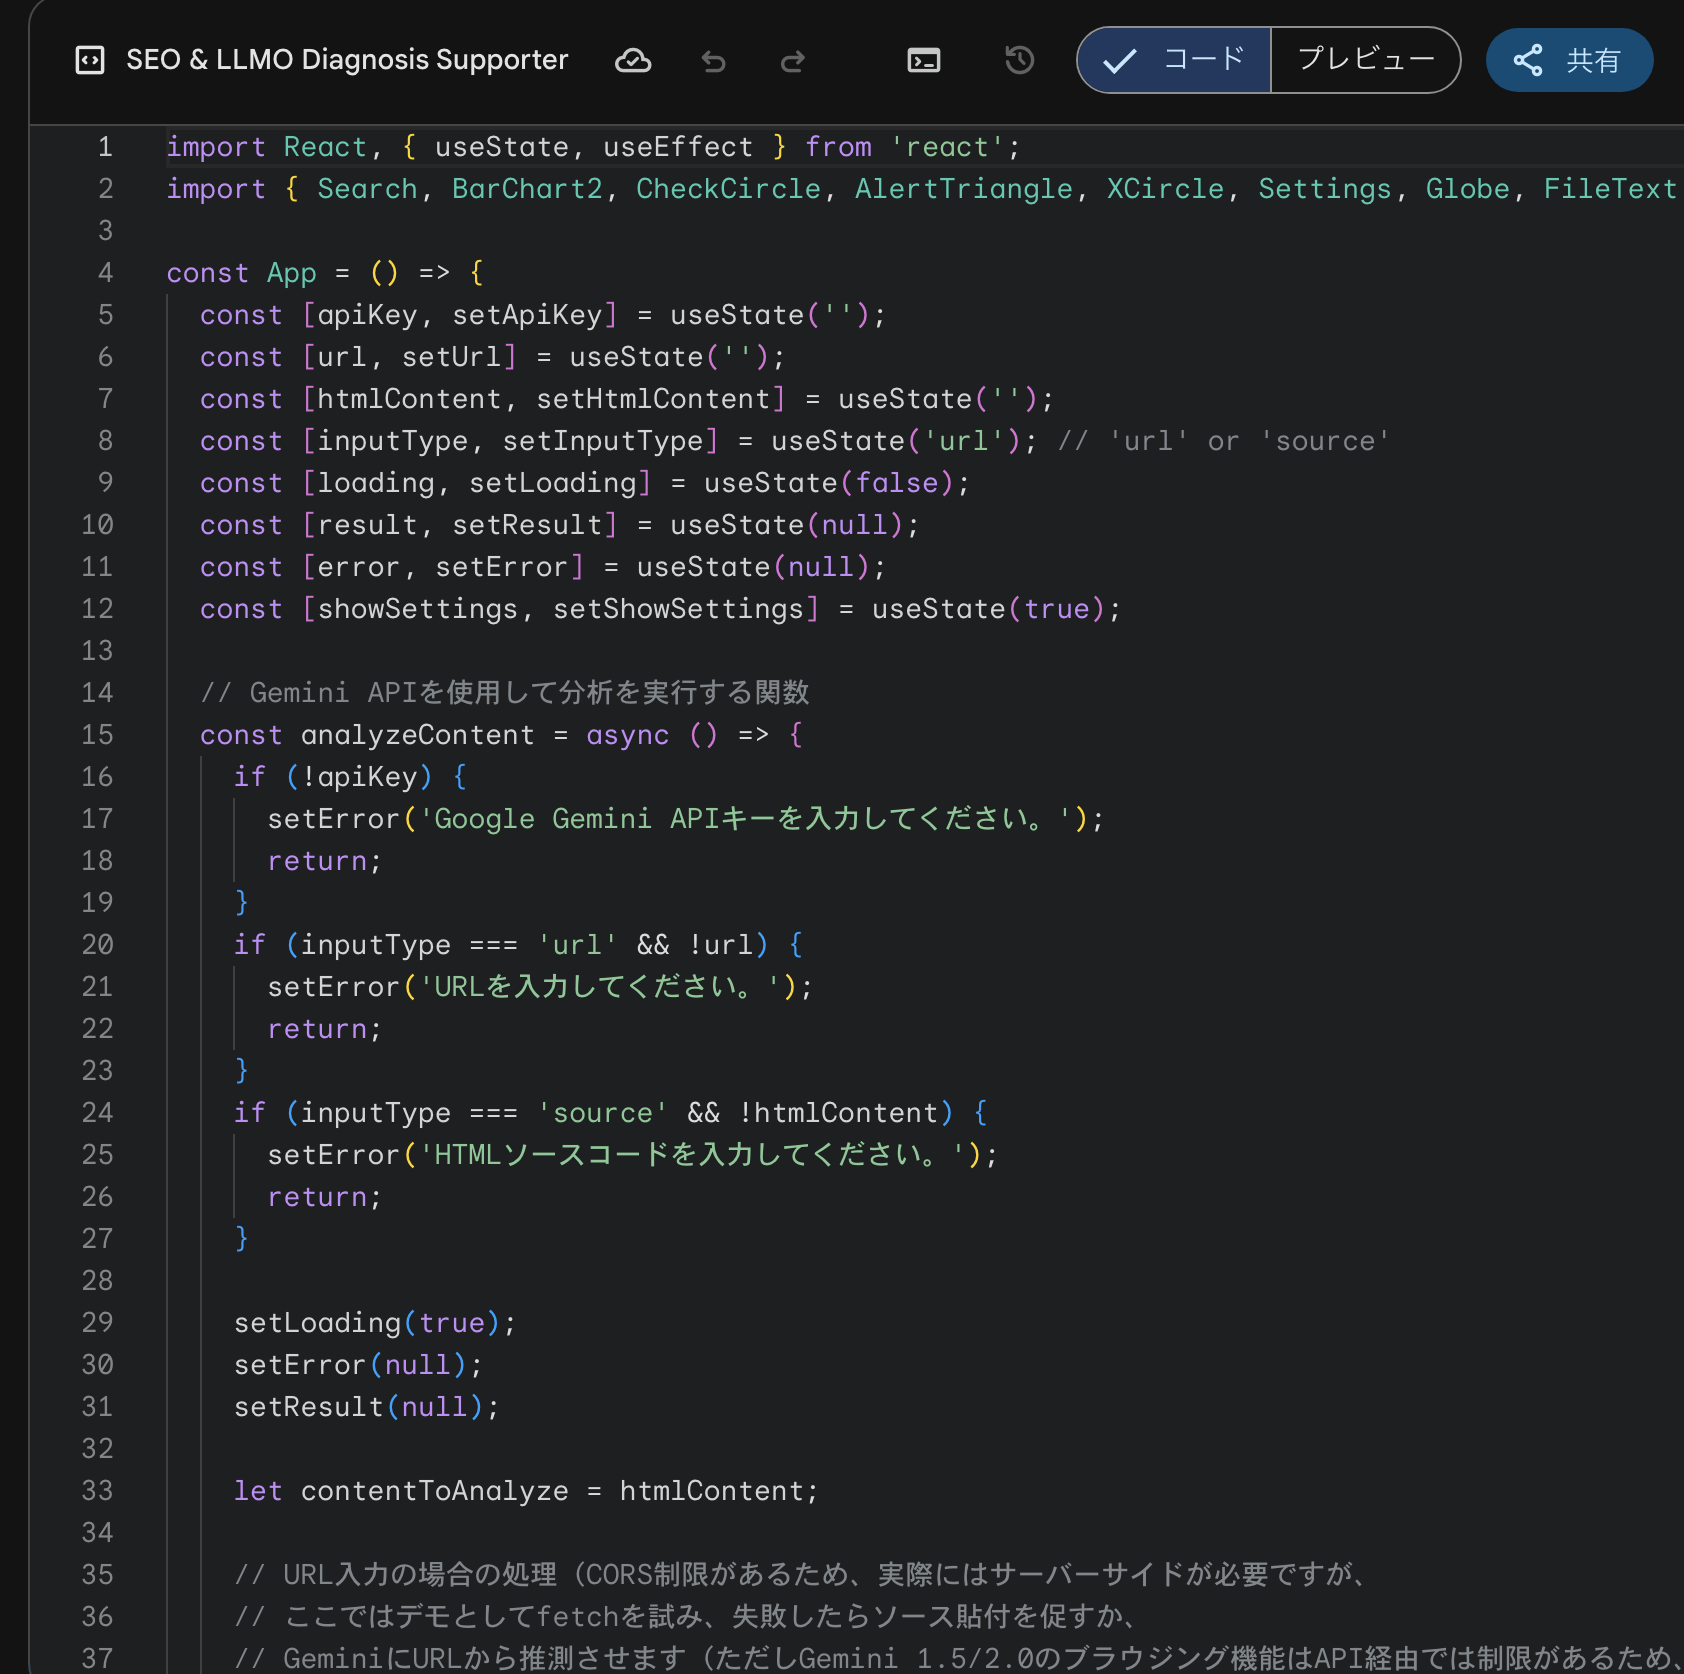Switch to the プレビュー tab
This screenshot has width=1684, height=1674.
(1364, 60)
